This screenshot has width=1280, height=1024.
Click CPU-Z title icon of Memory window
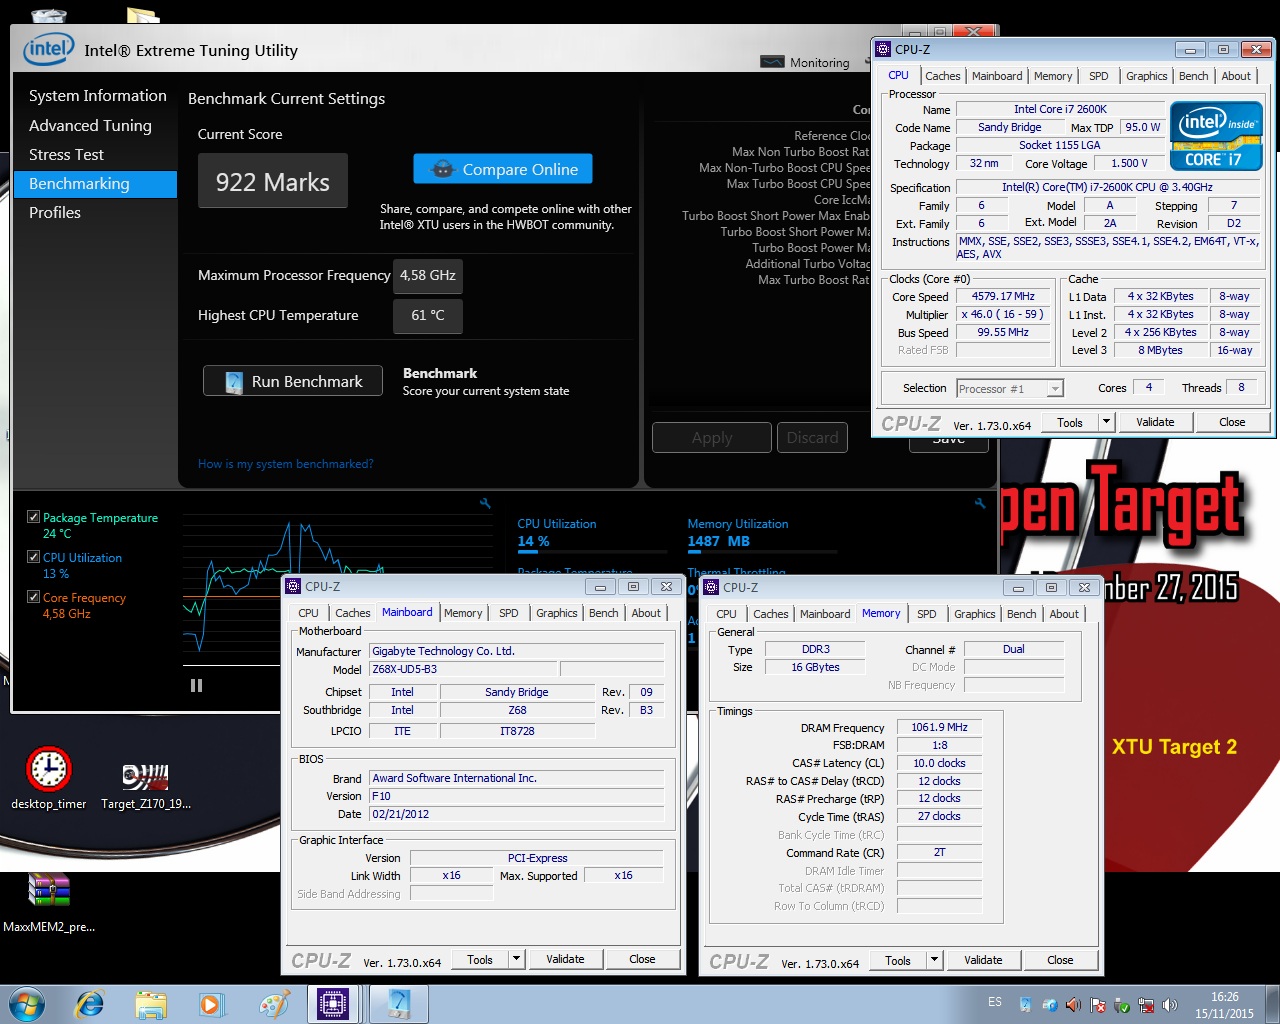click(711, 587)
